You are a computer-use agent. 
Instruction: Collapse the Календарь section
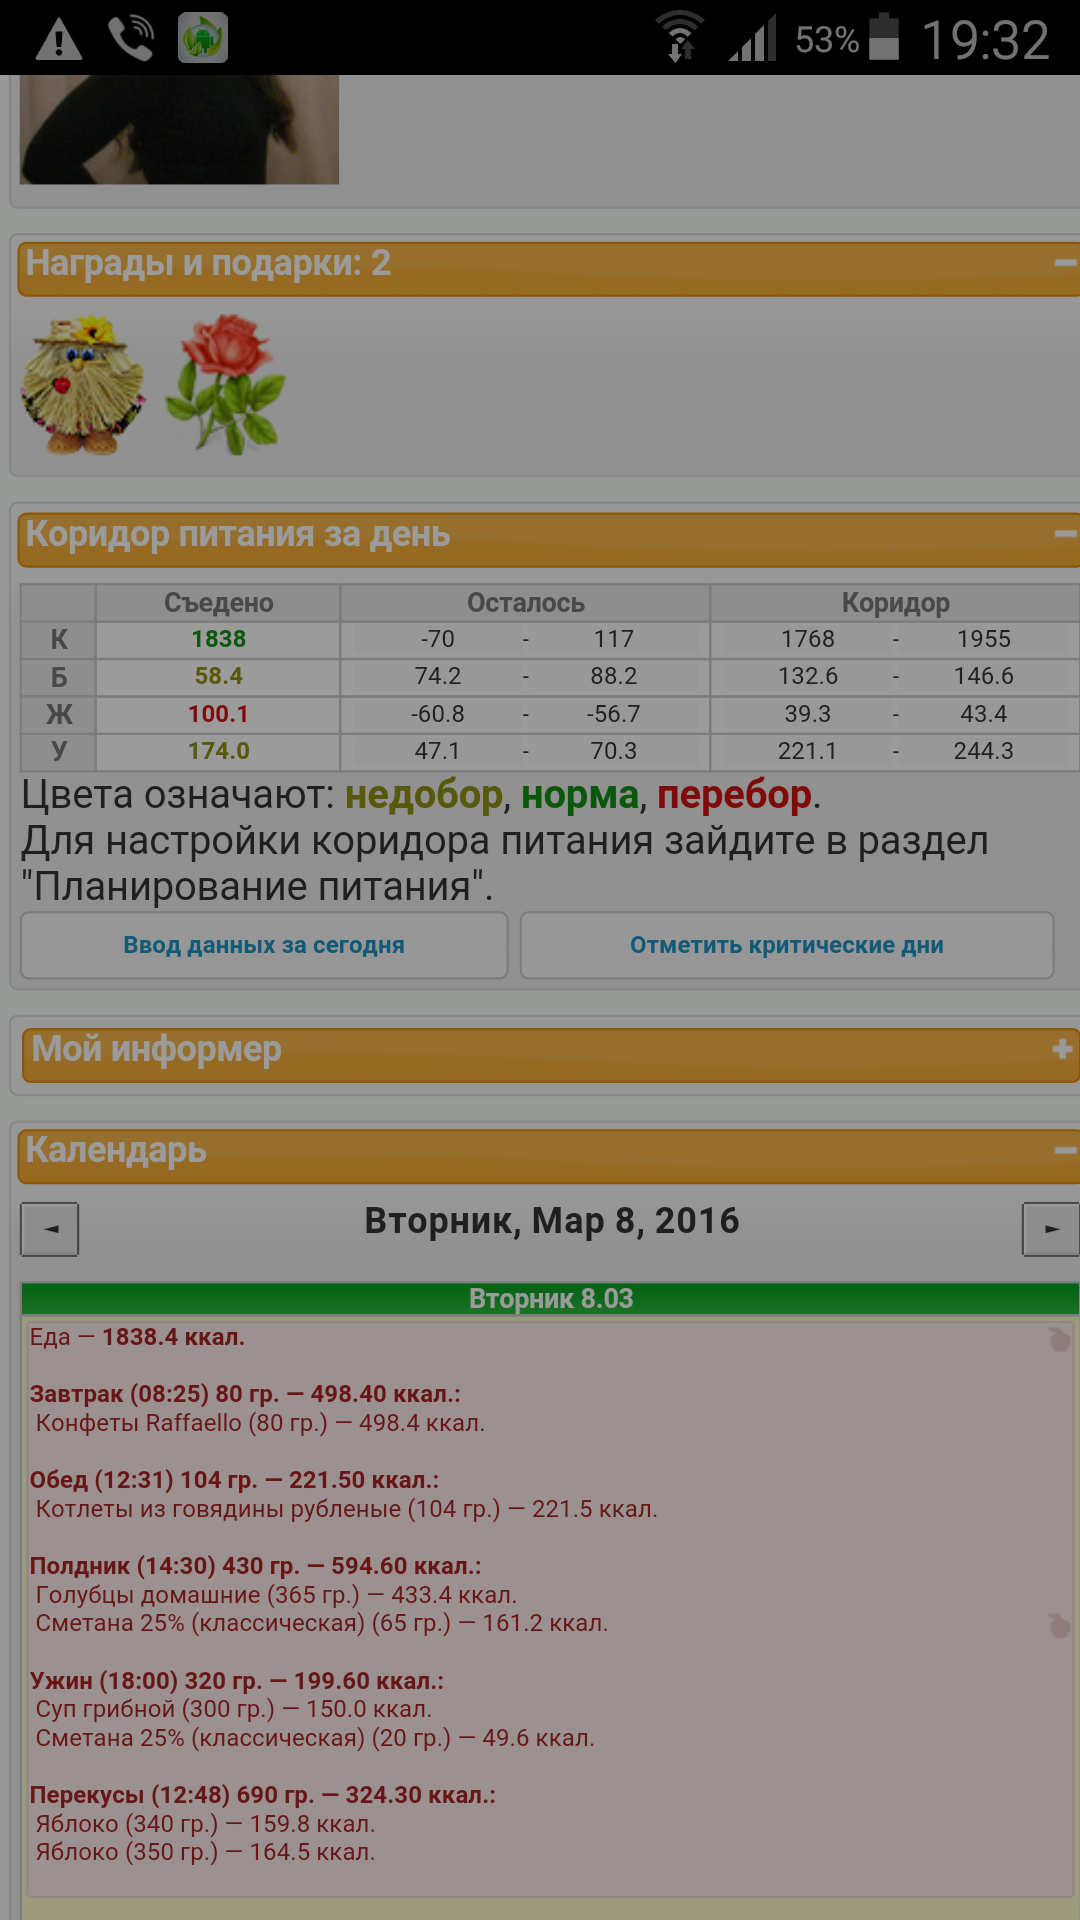pos(1064,1151)
